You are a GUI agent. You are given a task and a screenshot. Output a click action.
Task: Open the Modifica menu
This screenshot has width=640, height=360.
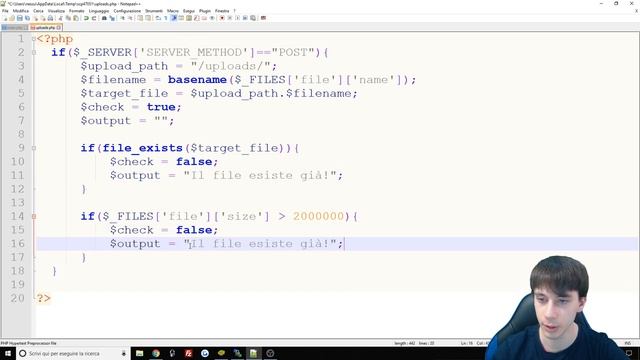point(21,11)
